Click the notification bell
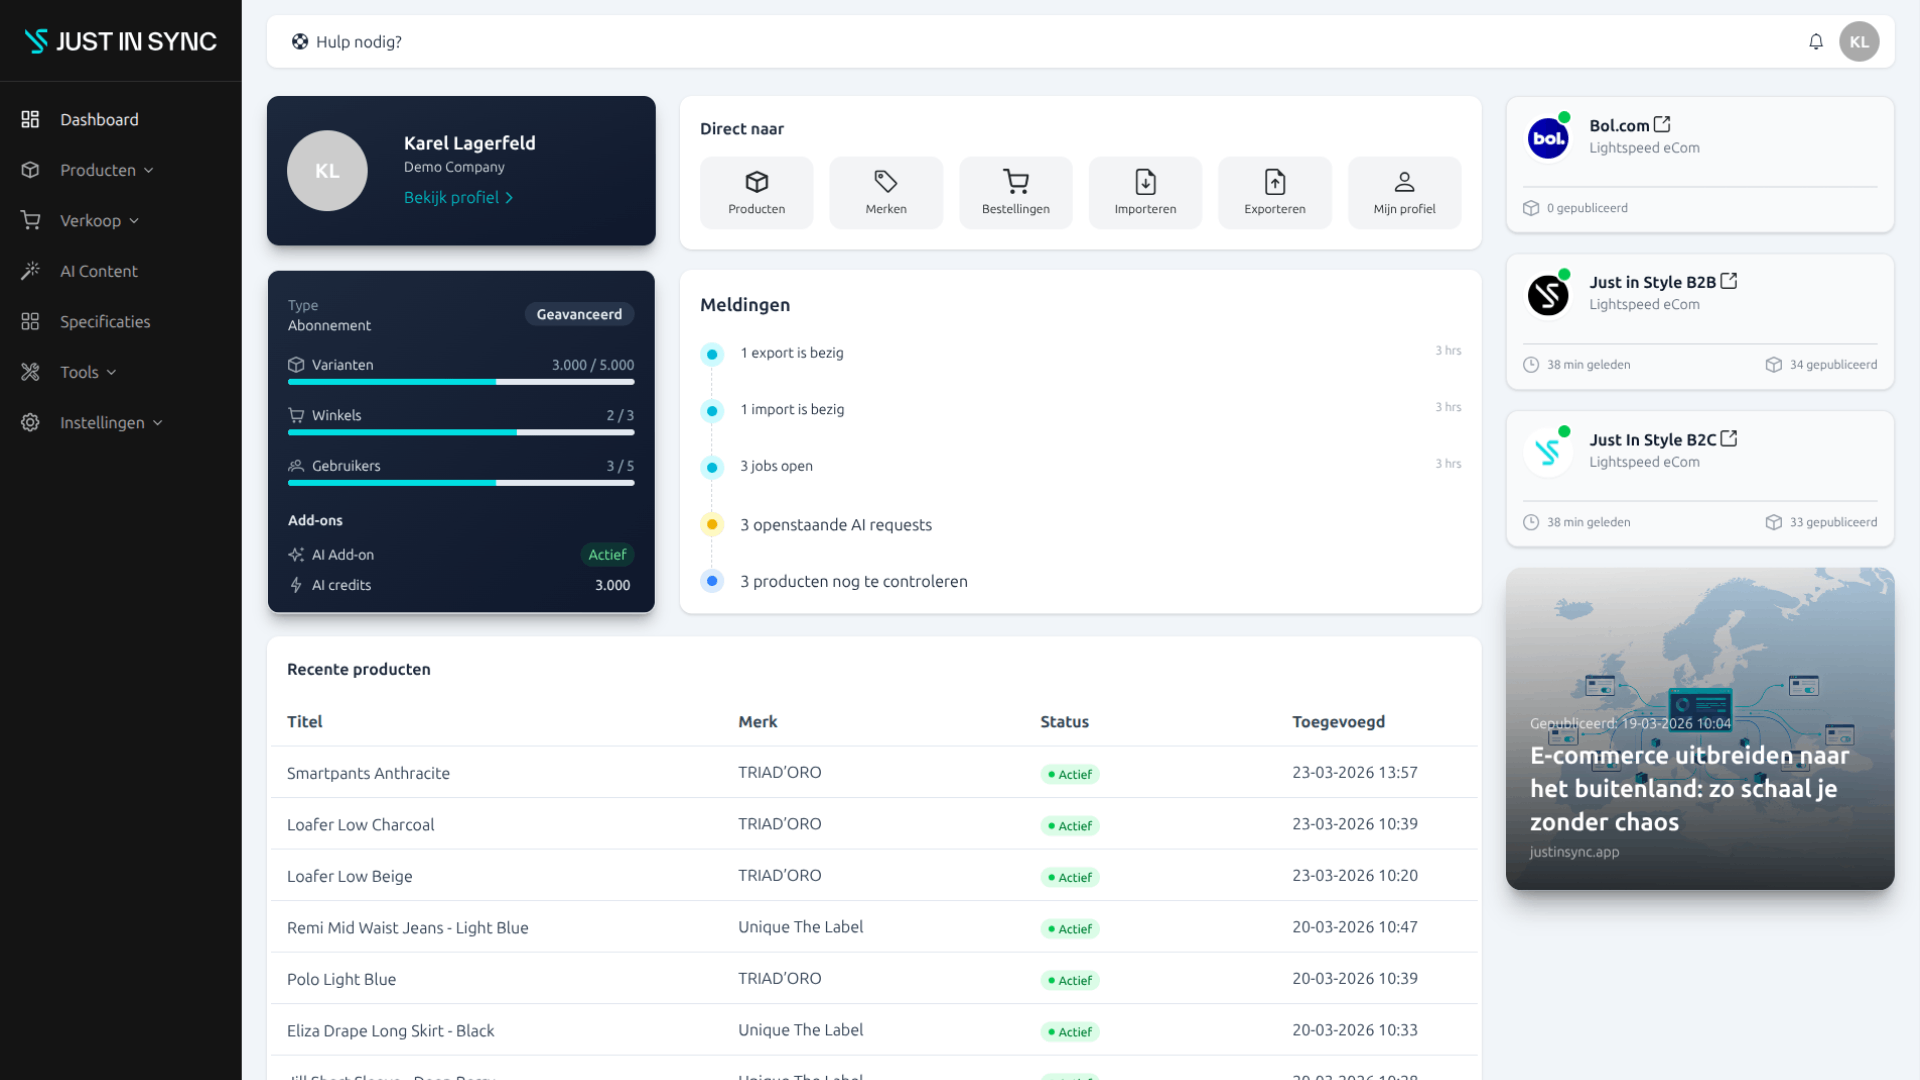Viewport: 1920px width, 1080px height. (x=1816, y=41)
